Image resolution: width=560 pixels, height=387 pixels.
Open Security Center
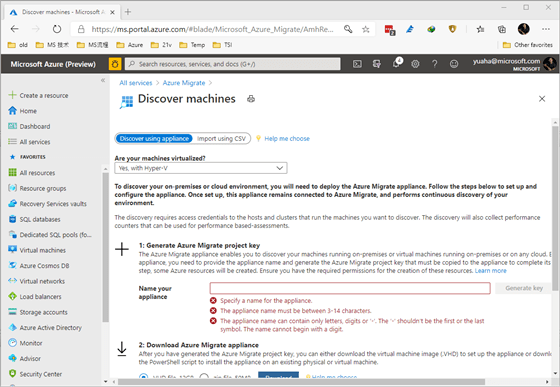(35, 374)
